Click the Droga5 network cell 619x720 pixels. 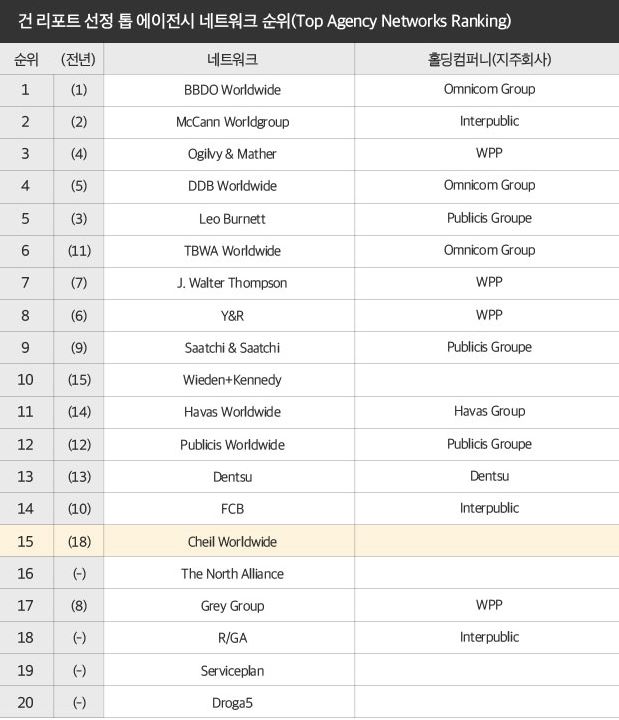232,703
